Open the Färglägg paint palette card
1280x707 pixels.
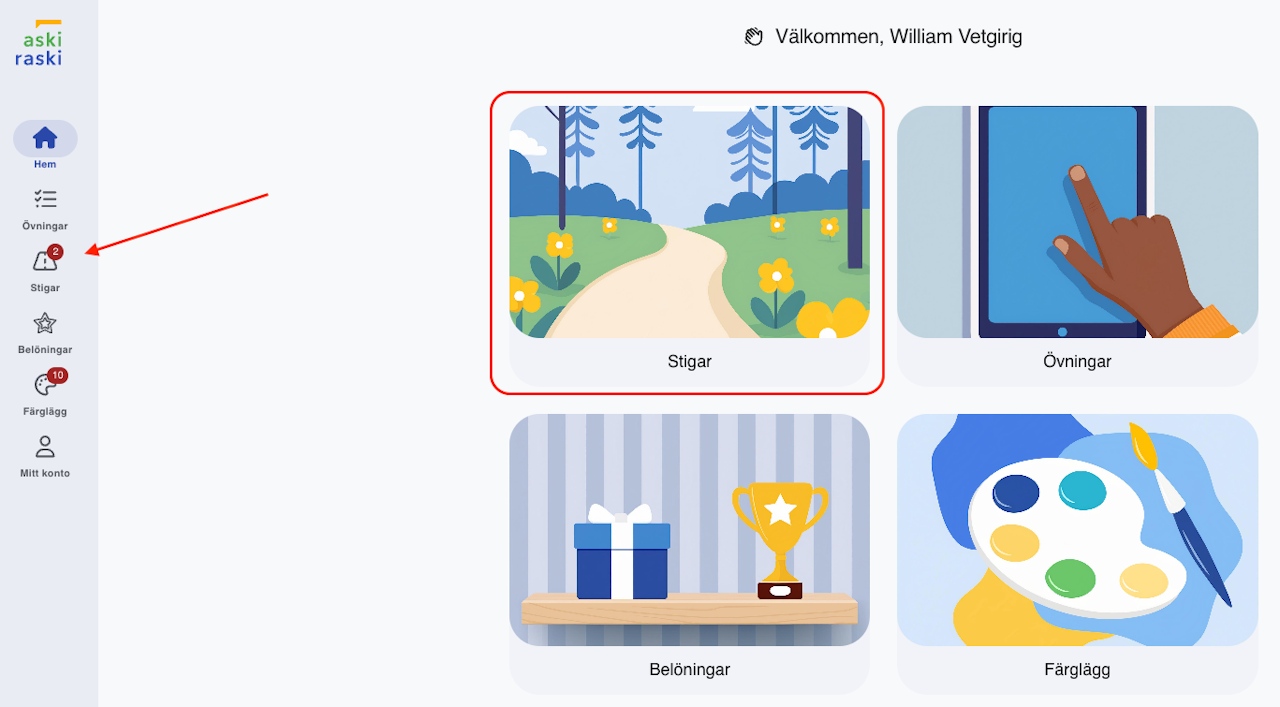1077,554
